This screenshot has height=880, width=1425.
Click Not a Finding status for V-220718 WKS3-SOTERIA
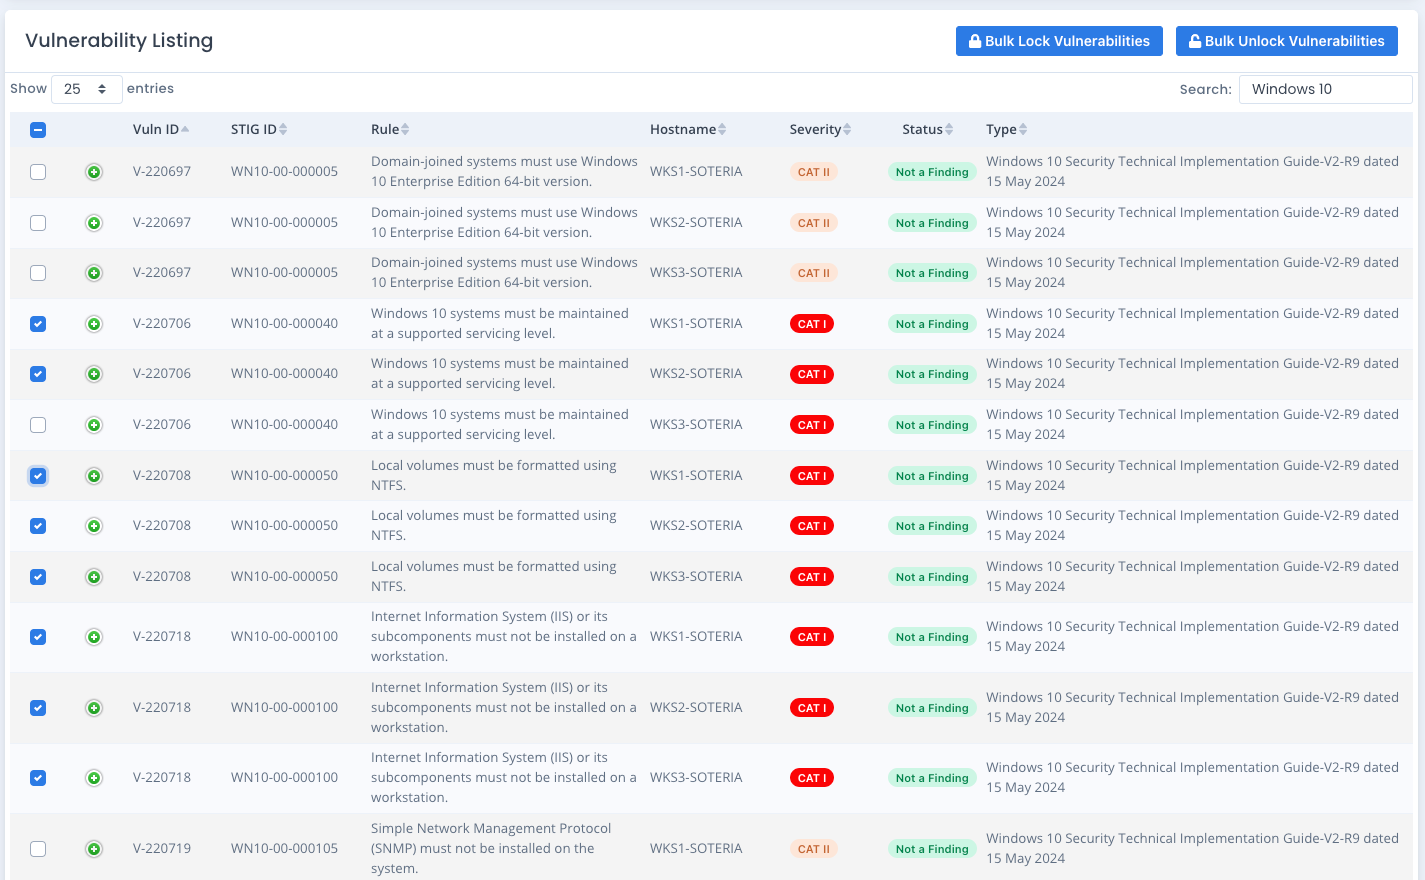point(932,778)
